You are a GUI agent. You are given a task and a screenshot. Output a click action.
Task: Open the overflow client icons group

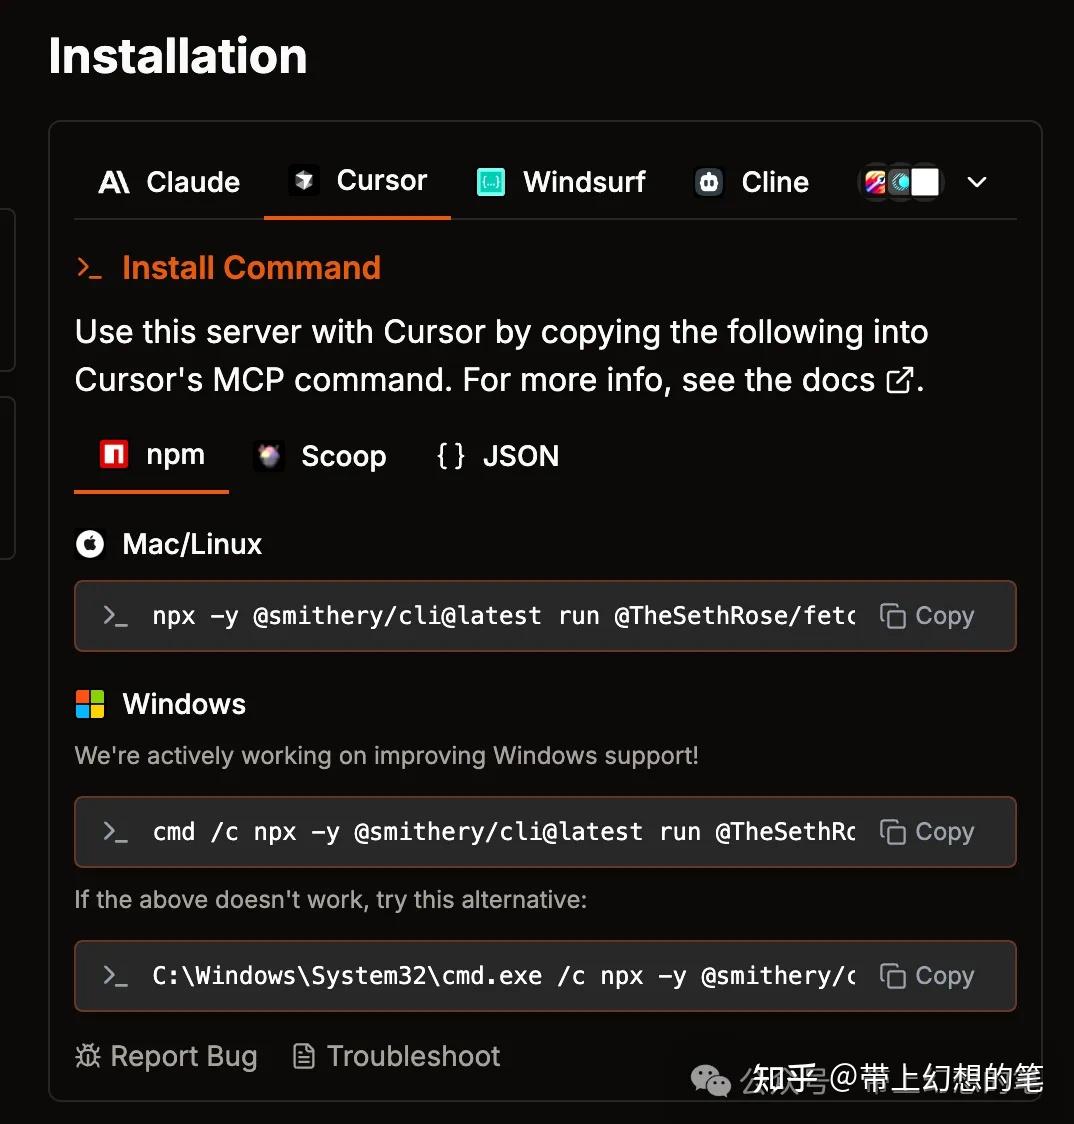tap(899, 182)
